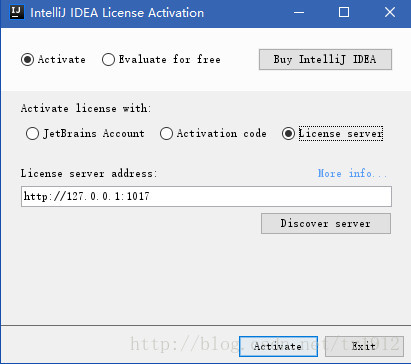The height and width of the screenshot is (364, 411).
Task: Focus the License server address text field
Action: pyautogui.click(x=206, y=196)
